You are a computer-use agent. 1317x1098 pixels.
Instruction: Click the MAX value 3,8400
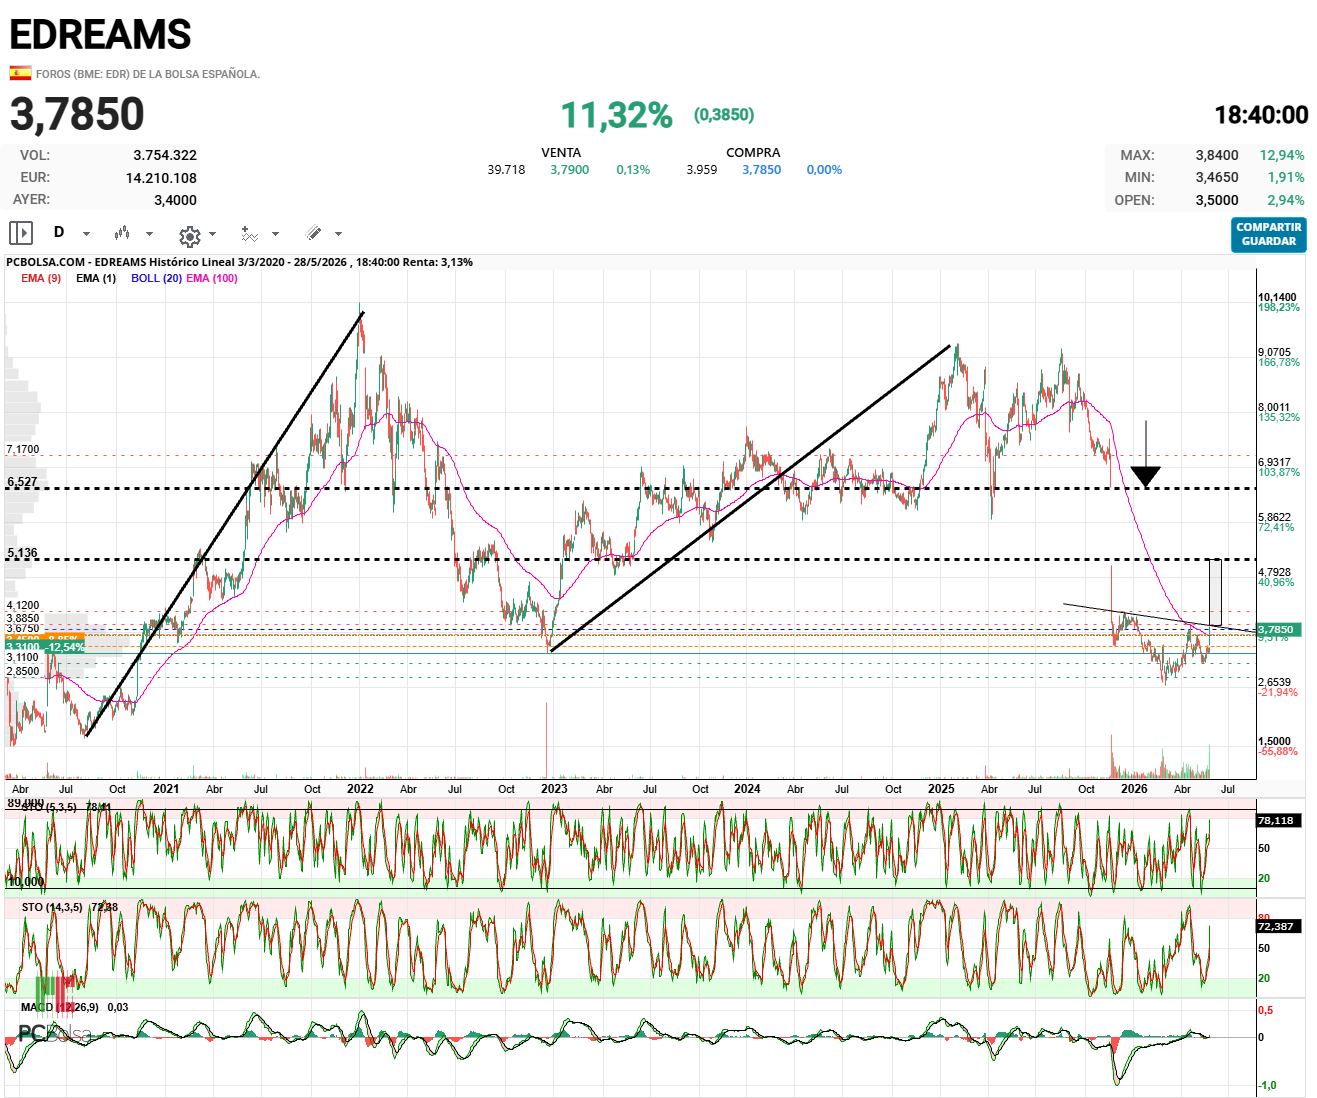pyautogui.click(x=1217, y=155)
